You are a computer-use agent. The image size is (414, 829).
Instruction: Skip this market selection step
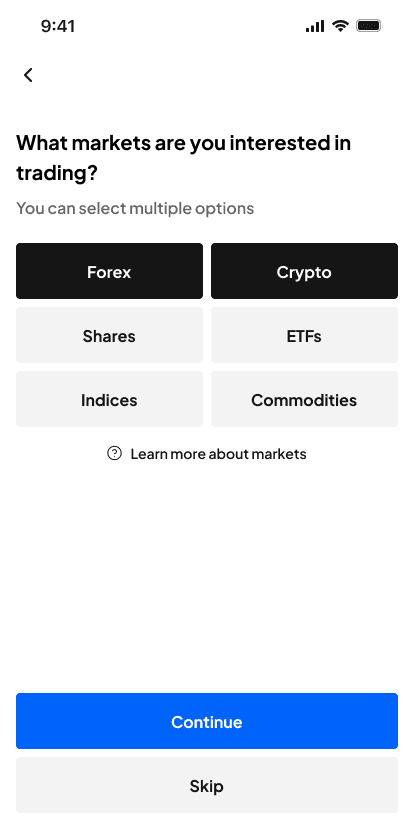tap(207, 785)
